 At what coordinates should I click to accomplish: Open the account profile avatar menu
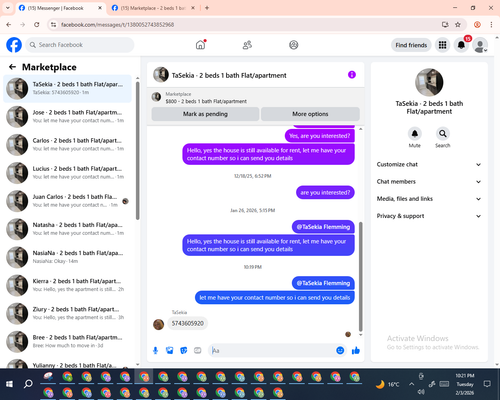pos(480,45)
